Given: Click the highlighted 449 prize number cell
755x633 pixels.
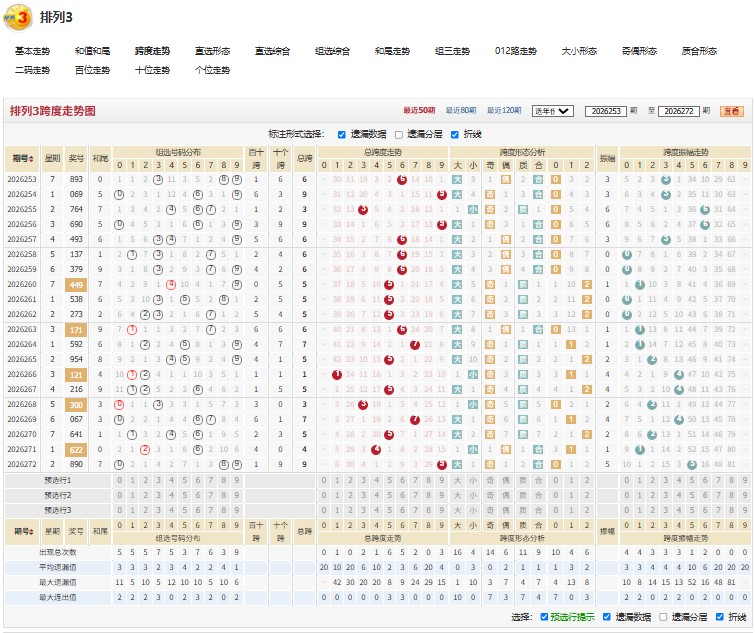Looking at the screenshot, I should [x=76, y=284].
